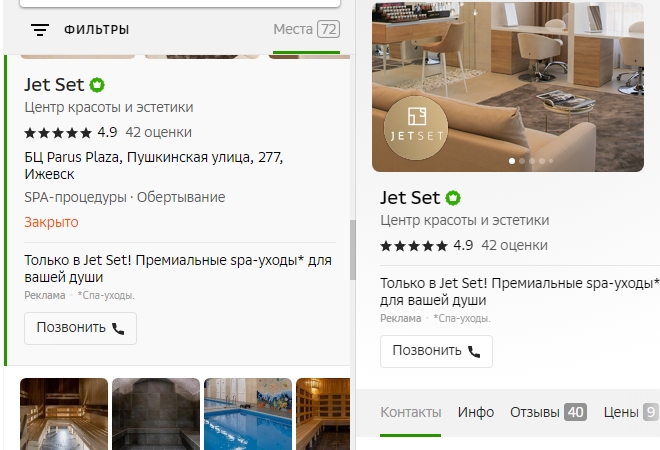
Task: Click star rating in the detail panel
Action: click(x=414, y=246)
